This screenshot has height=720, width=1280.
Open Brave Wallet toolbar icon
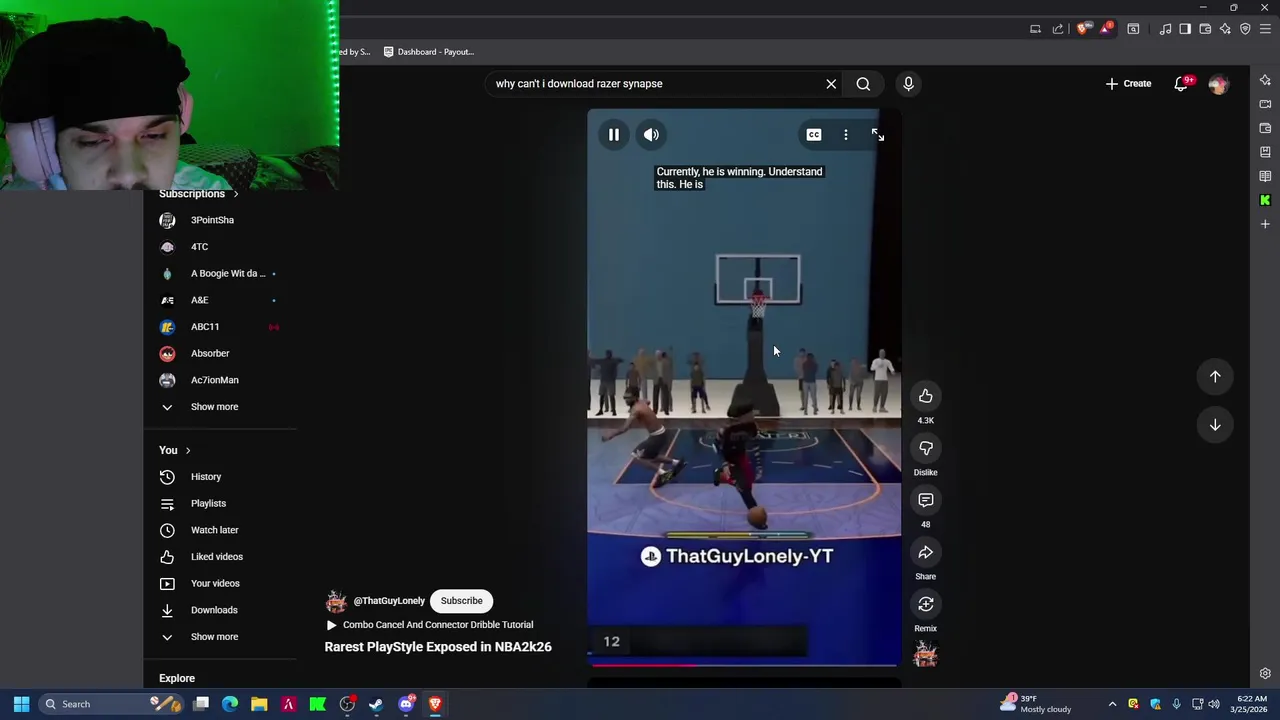[x=1205, y=29]
